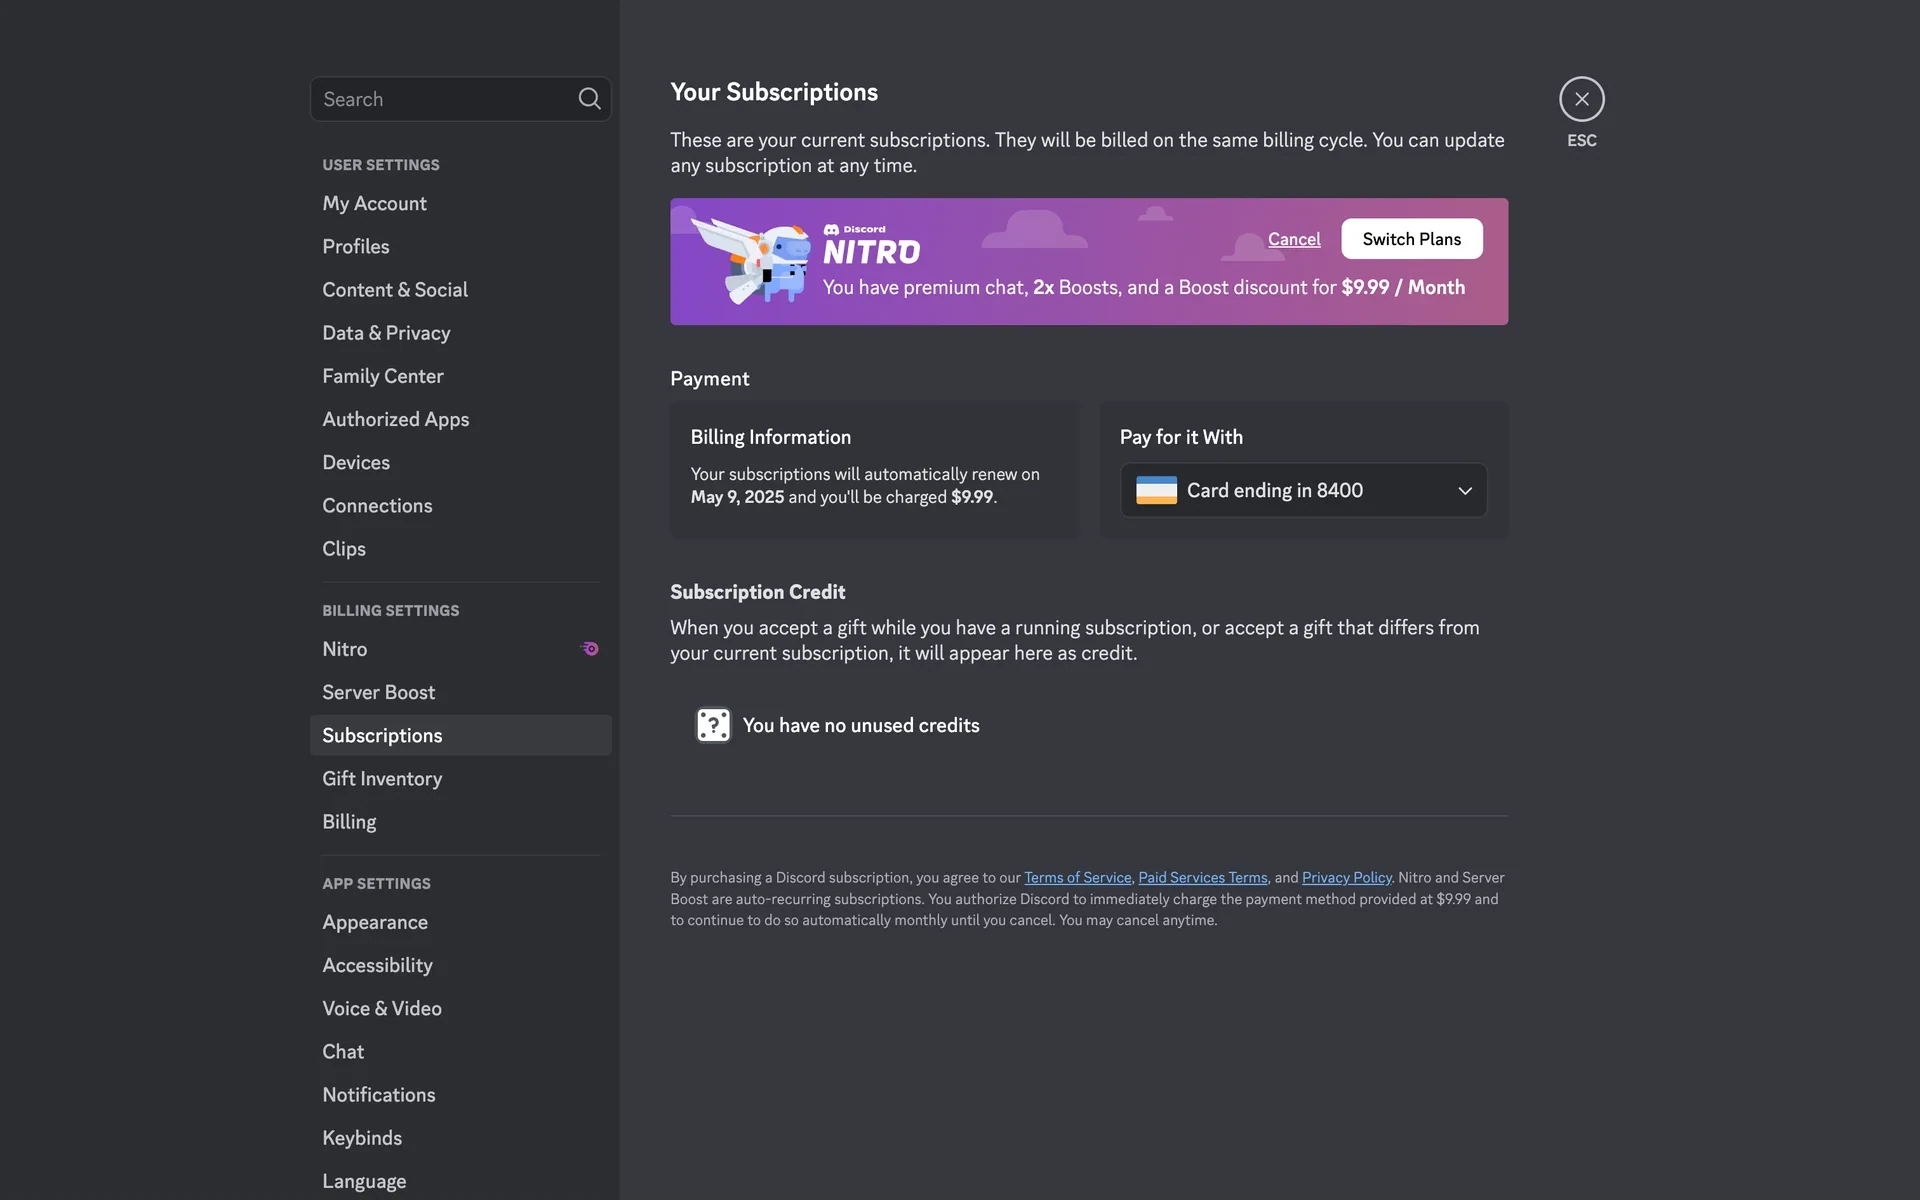Open Chat settings
This screenshot has height=1200, width=1920.
(x=460, y=1051)
